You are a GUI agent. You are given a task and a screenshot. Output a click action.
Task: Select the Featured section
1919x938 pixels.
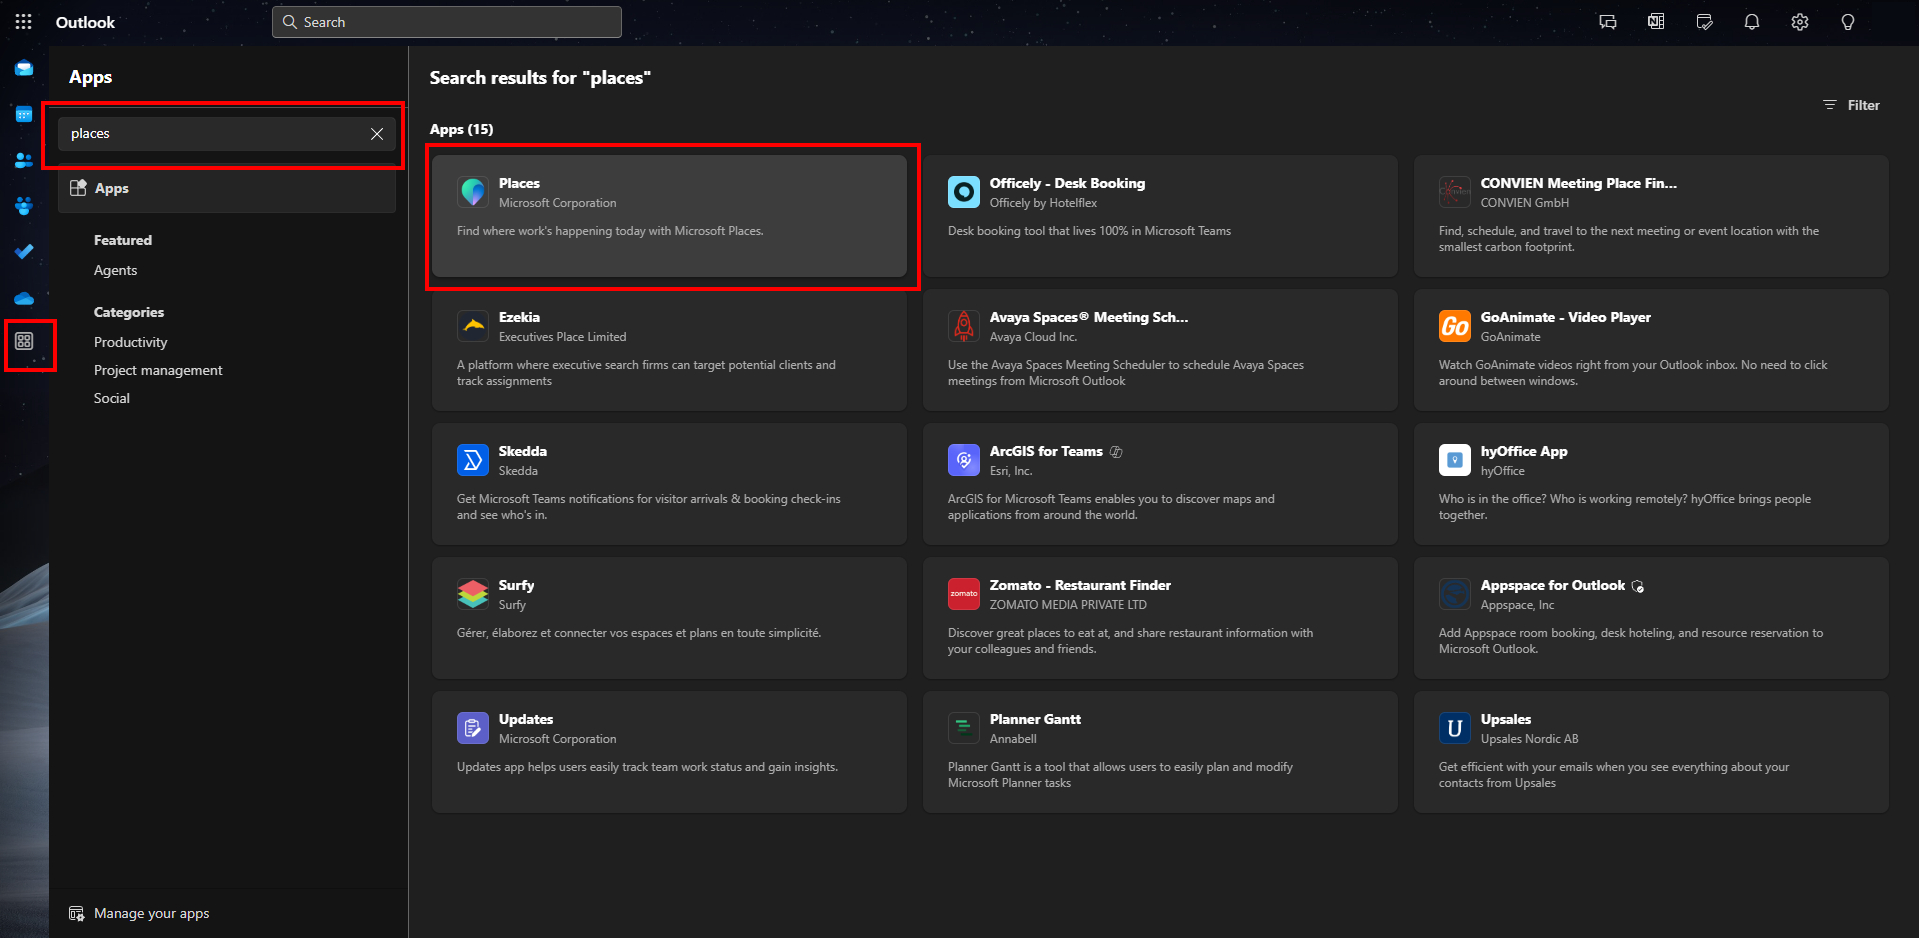pyautogui.click(x=123, y=240)
